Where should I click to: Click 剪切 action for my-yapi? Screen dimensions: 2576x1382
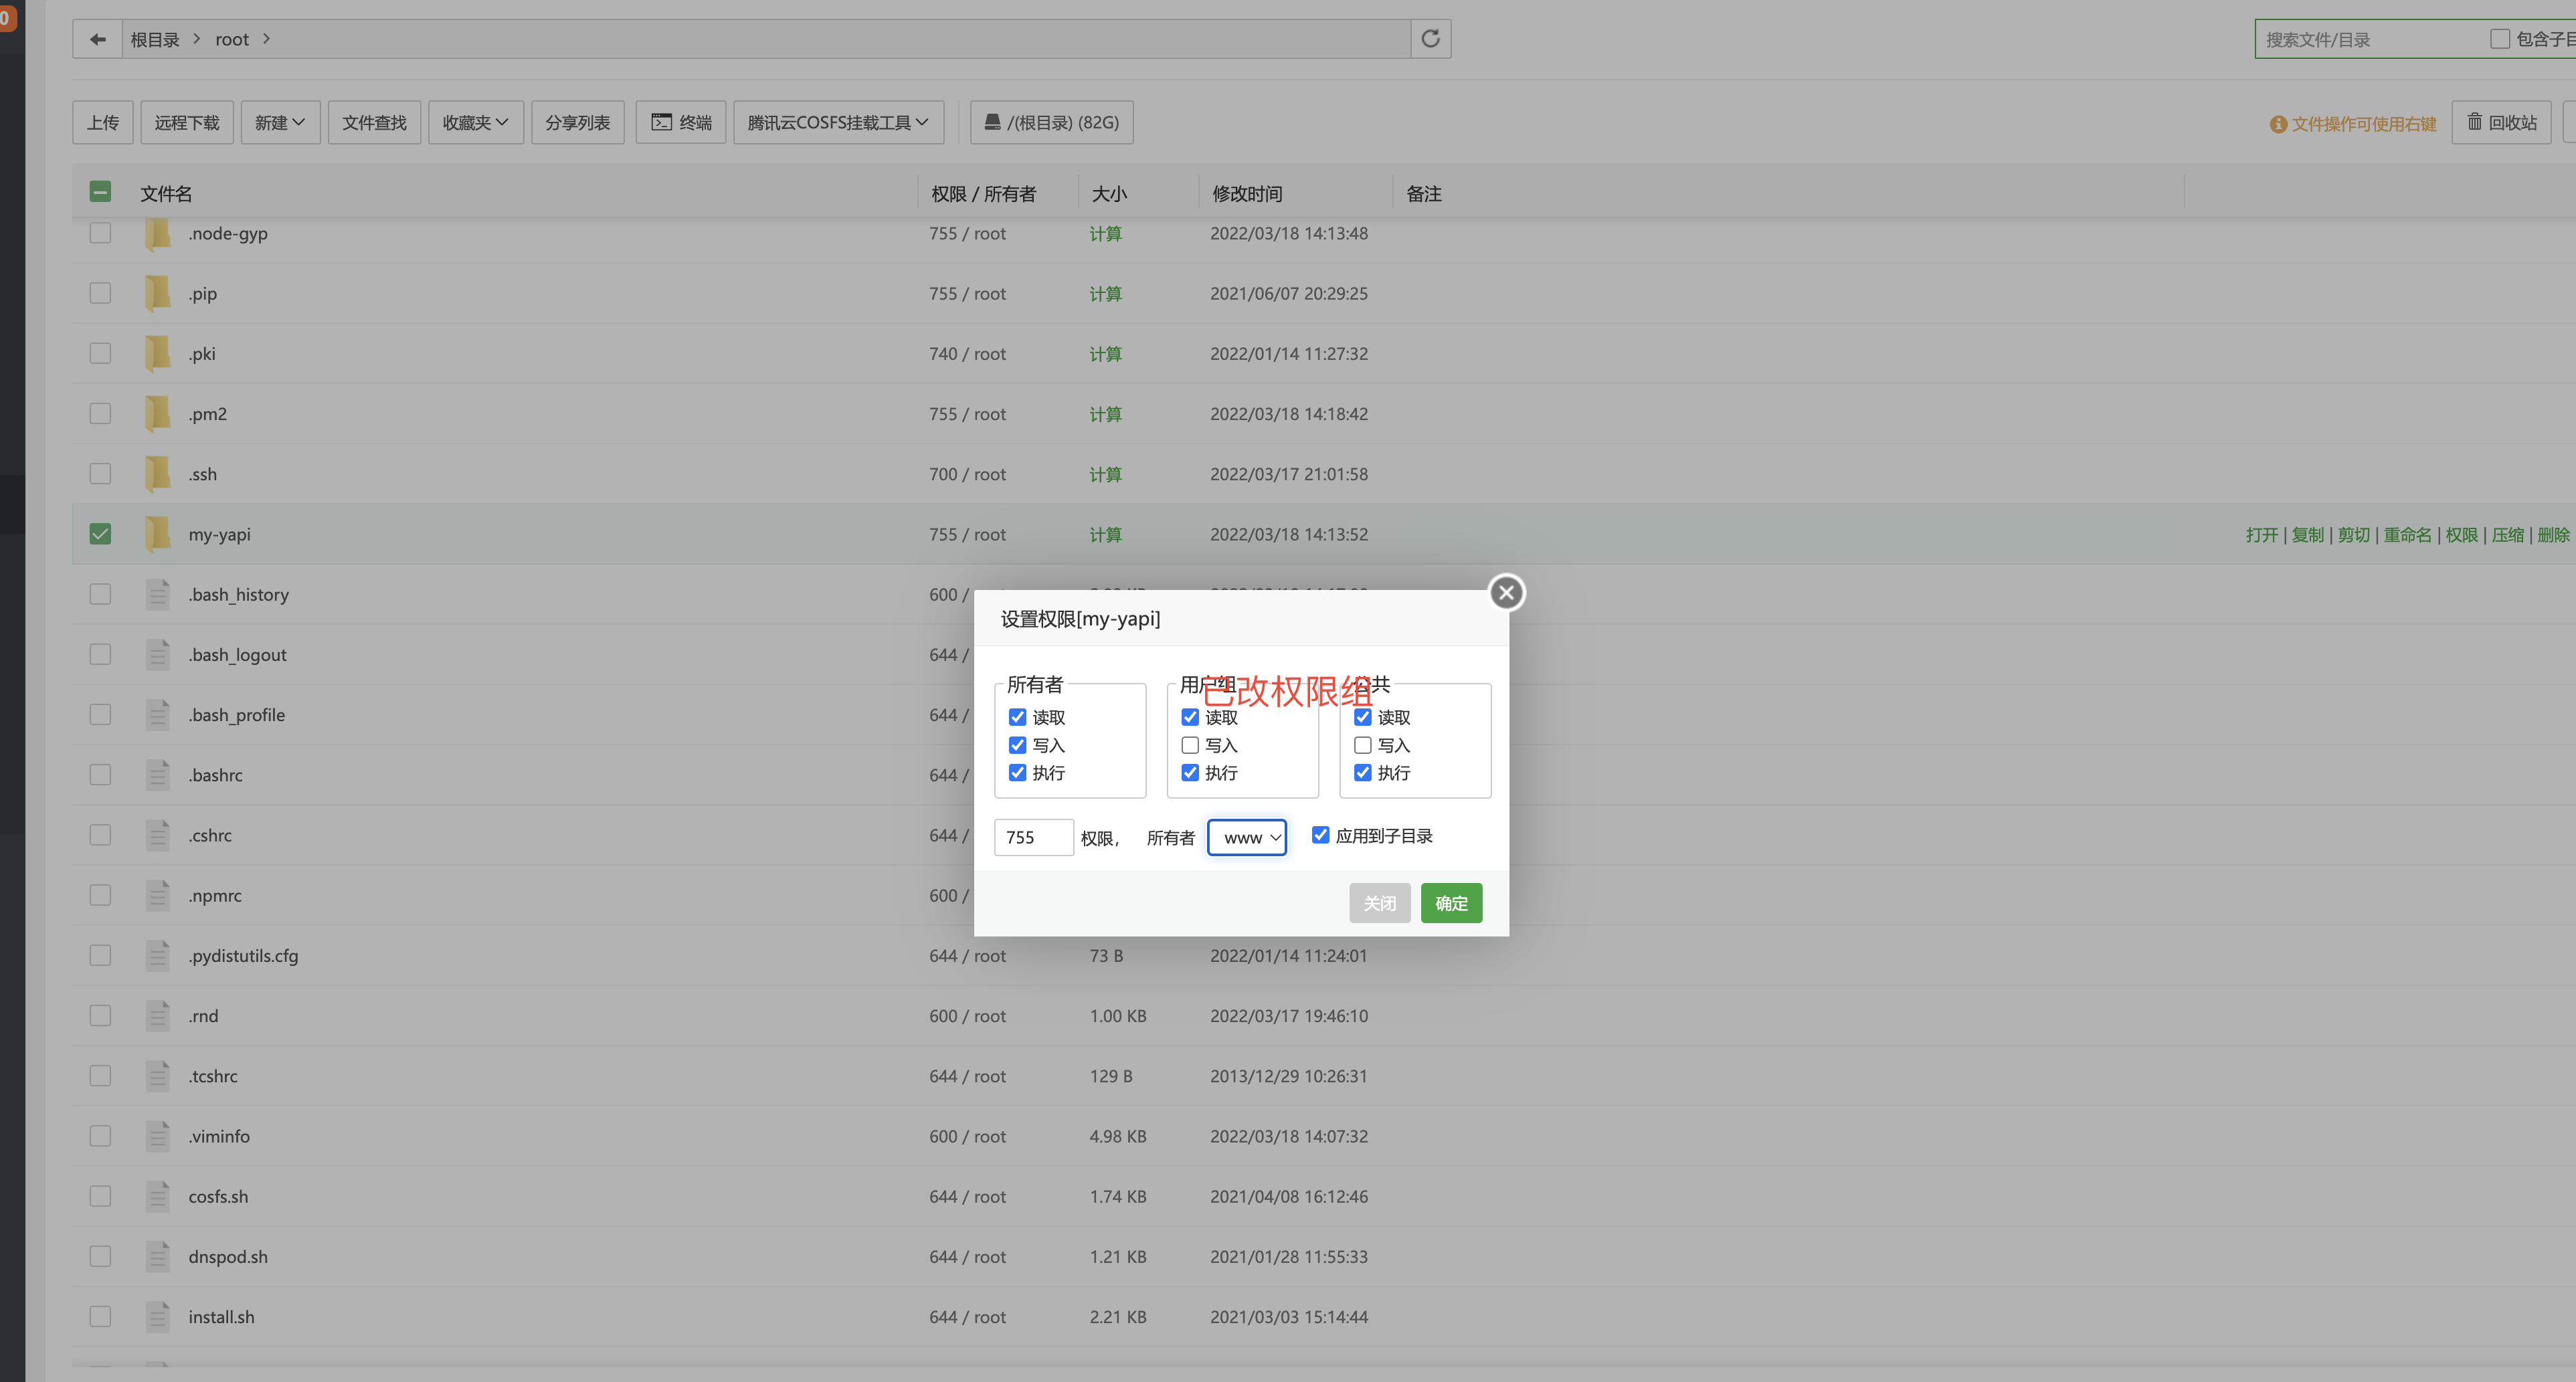click(2353, 535)
